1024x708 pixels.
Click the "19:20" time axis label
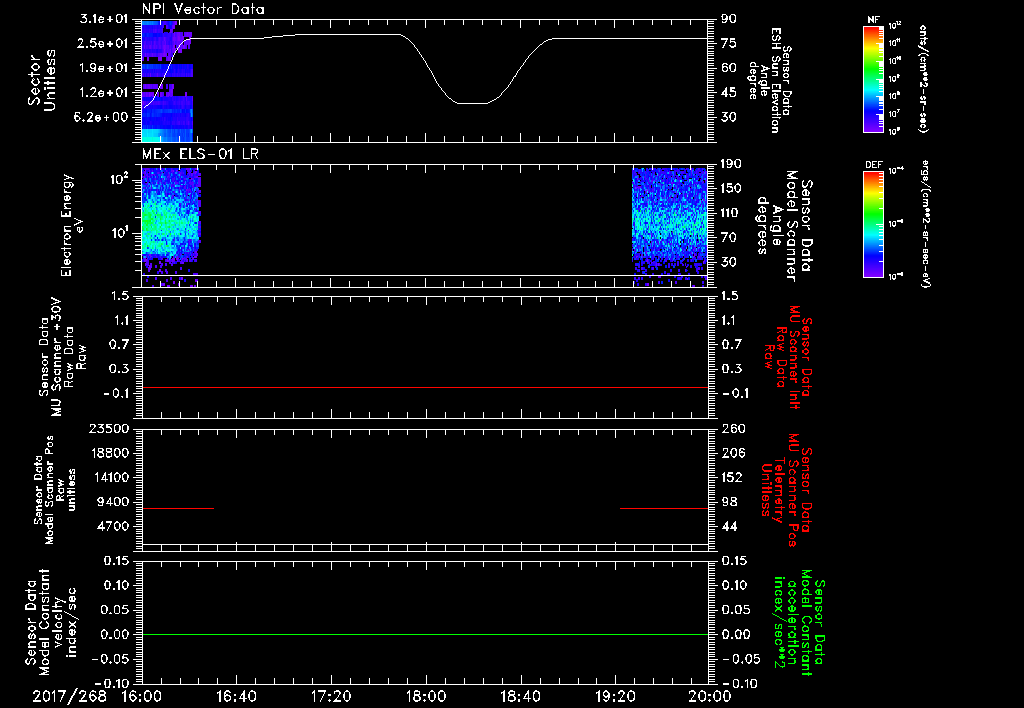[615, 696]
